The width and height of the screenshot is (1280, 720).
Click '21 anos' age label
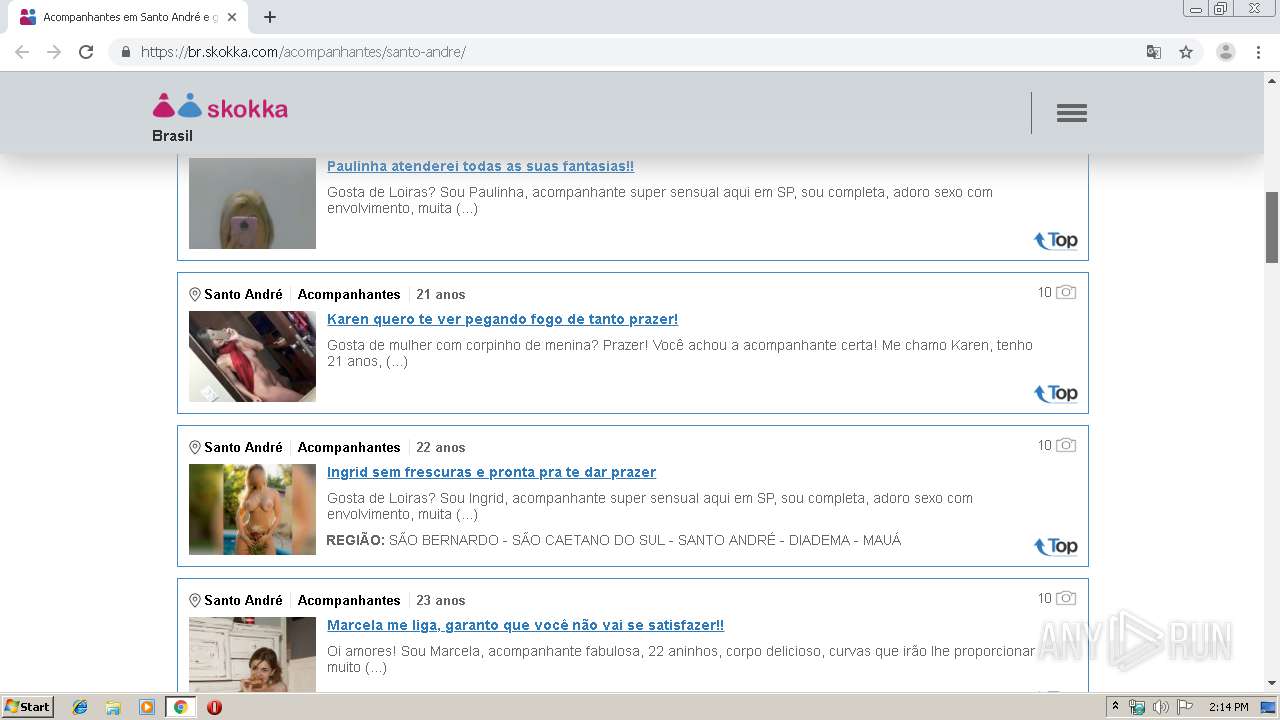pos(441,294)
